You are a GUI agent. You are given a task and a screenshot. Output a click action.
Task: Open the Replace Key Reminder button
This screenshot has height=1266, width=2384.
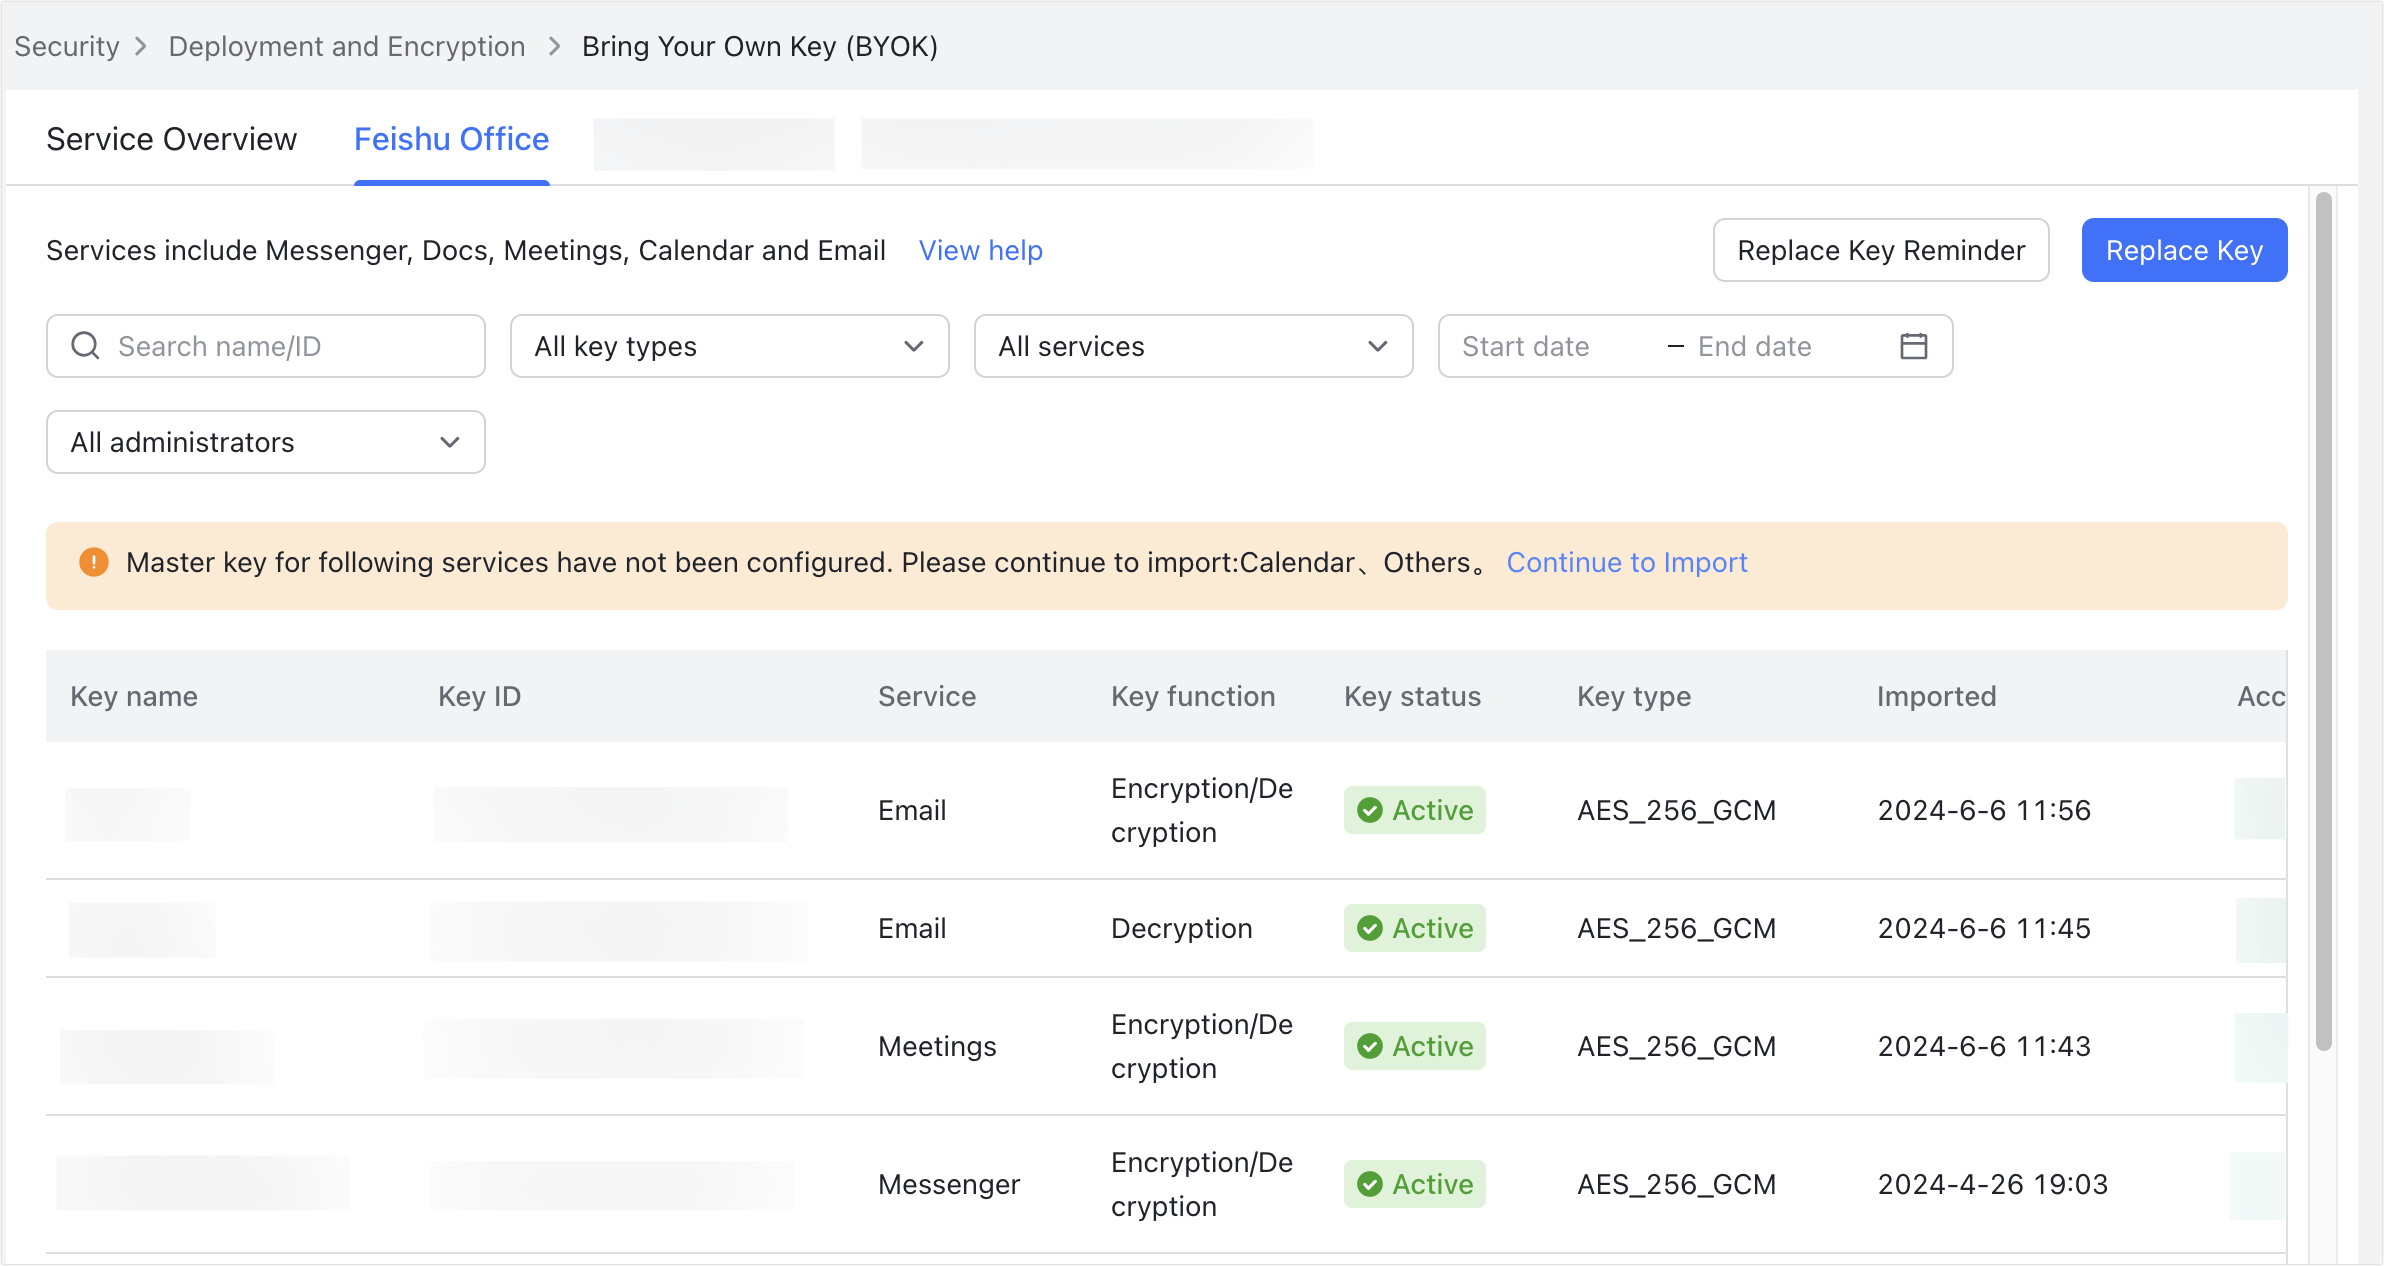1880,250
